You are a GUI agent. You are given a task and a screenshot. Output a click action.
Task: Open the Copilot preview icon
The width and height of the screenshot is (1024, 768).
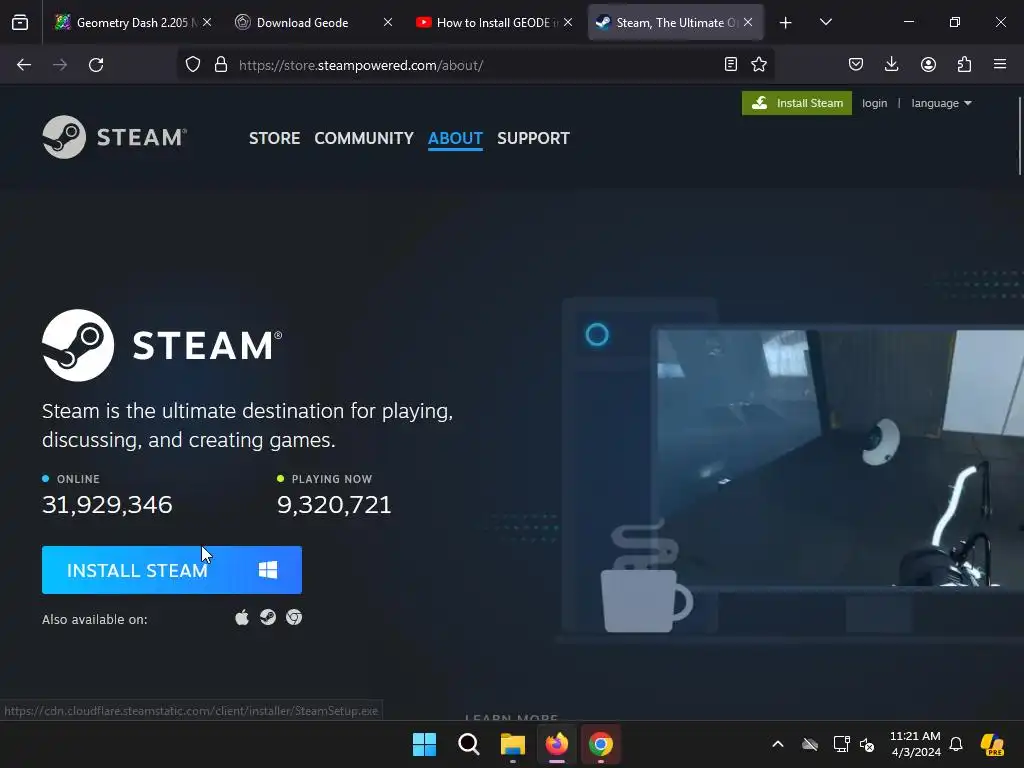click(x=992, y=744)
